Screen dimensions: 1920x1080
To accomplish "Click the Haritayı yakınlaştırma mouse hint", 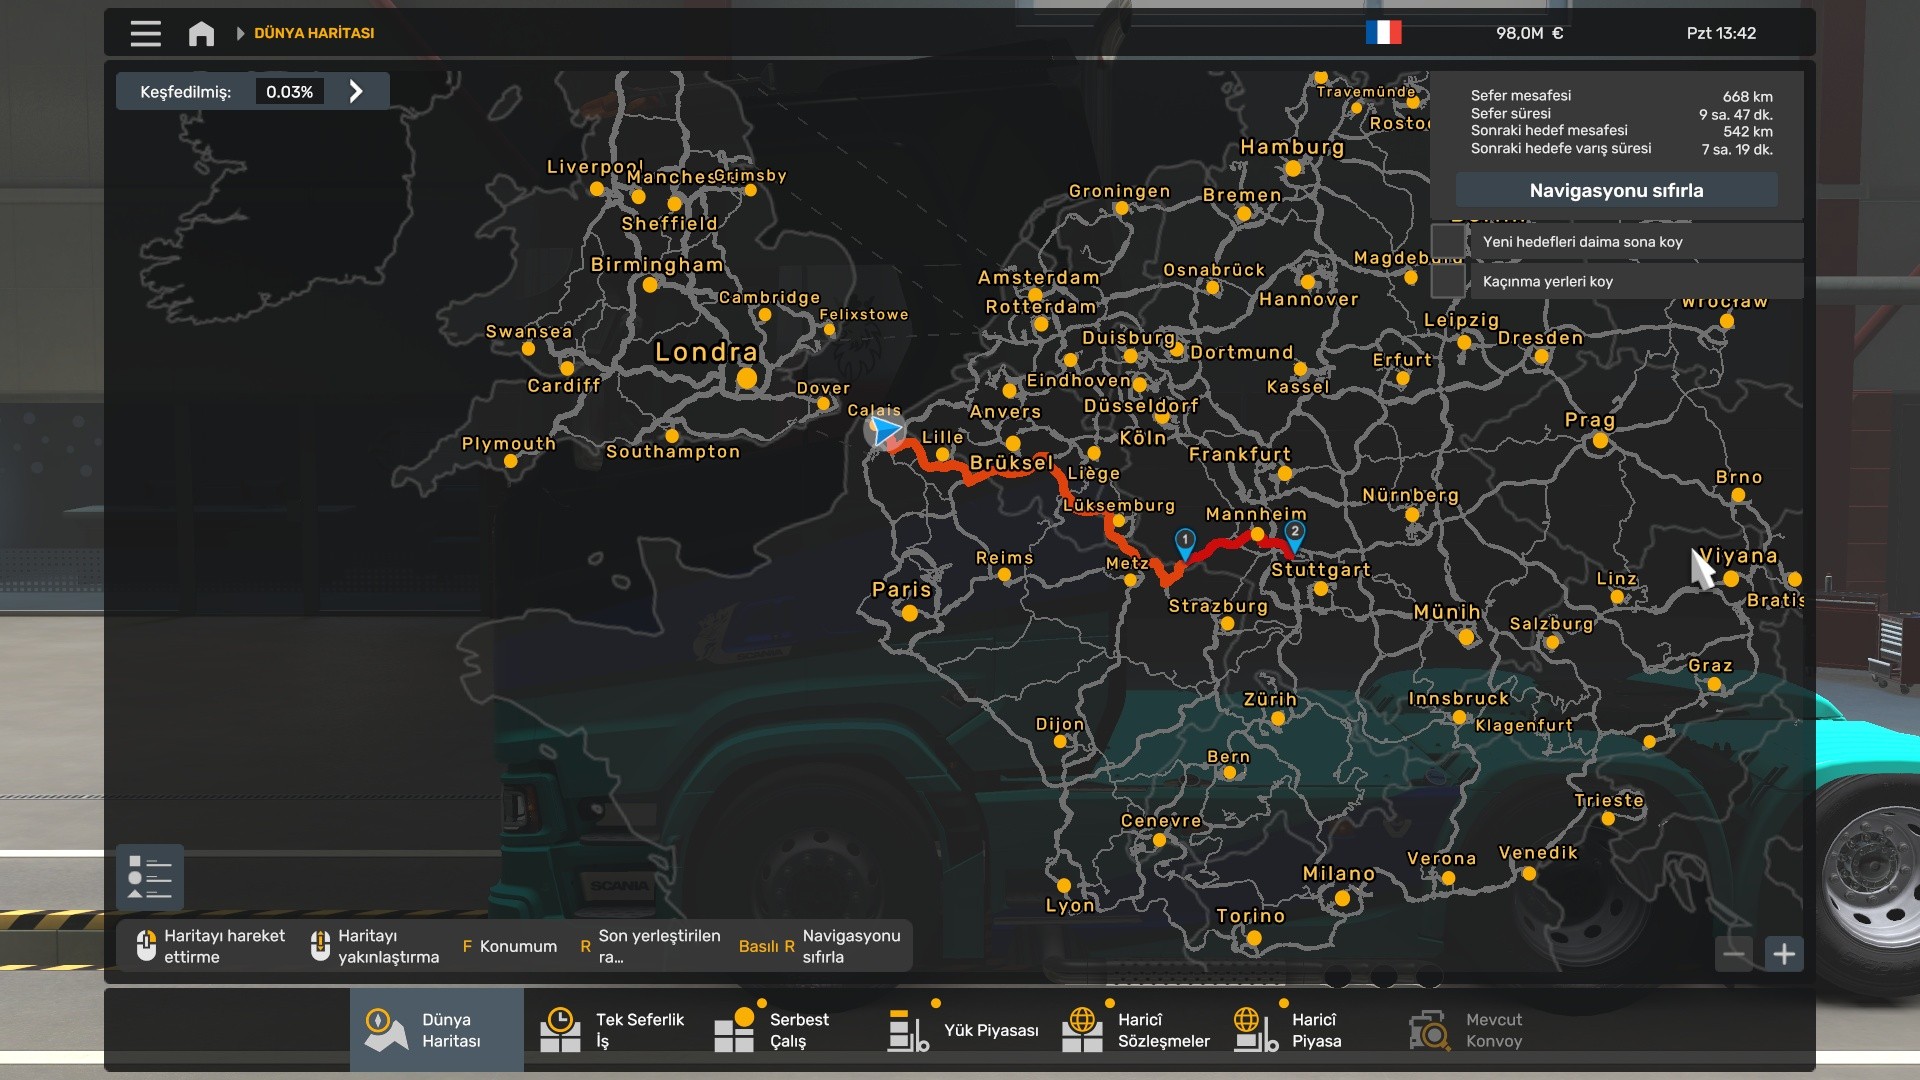I will [x=375, y=946].
